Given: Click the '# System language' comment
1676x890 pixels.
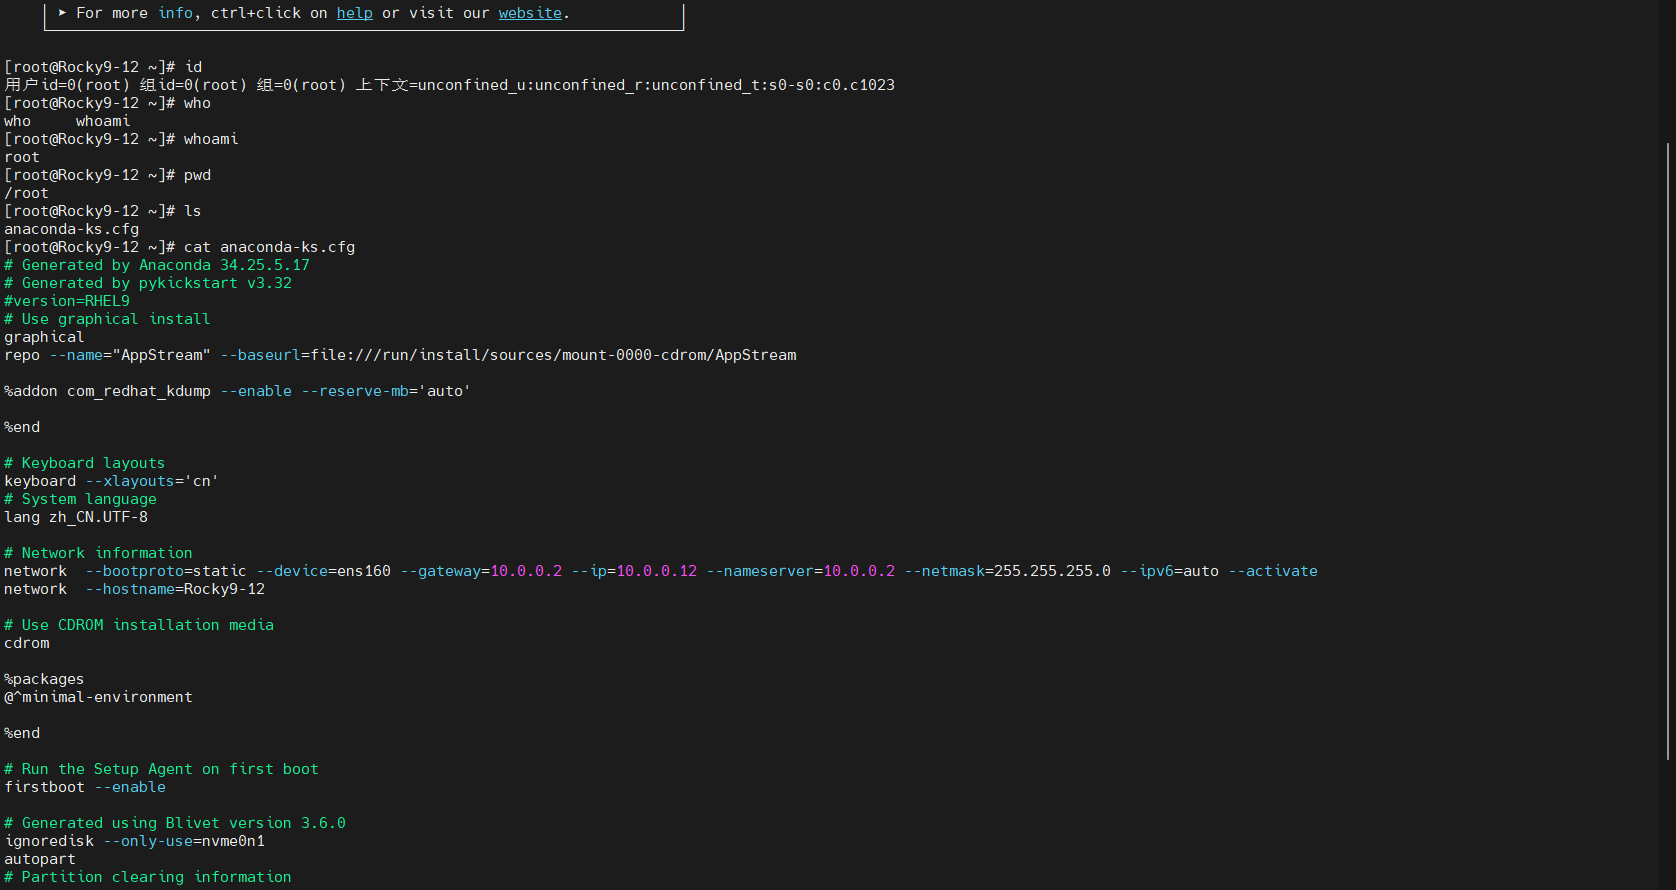Looking at the screenshot, I should pyautogui.click(x=80, y=499).
